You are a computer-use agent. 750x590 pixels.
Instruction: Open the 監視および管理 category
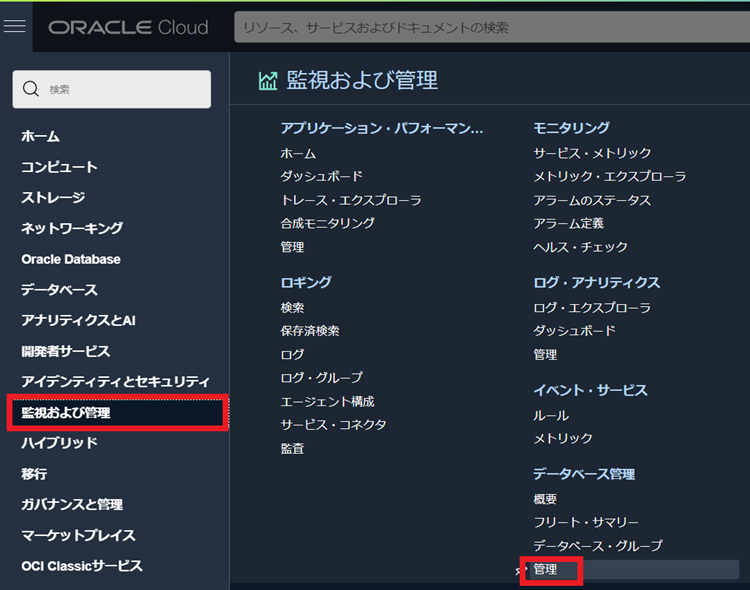coord(66,412)
